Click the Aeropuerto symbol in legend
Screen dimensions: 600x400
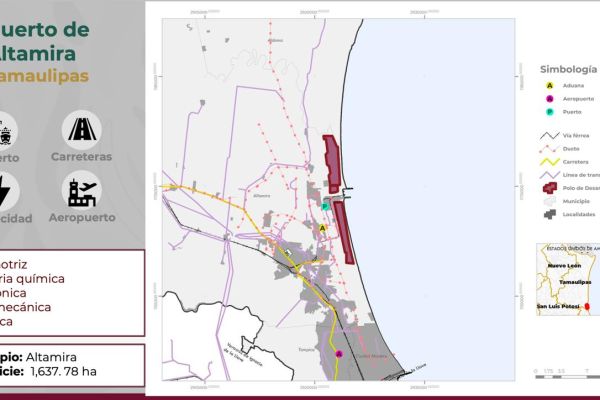click(x=550, y=99)
